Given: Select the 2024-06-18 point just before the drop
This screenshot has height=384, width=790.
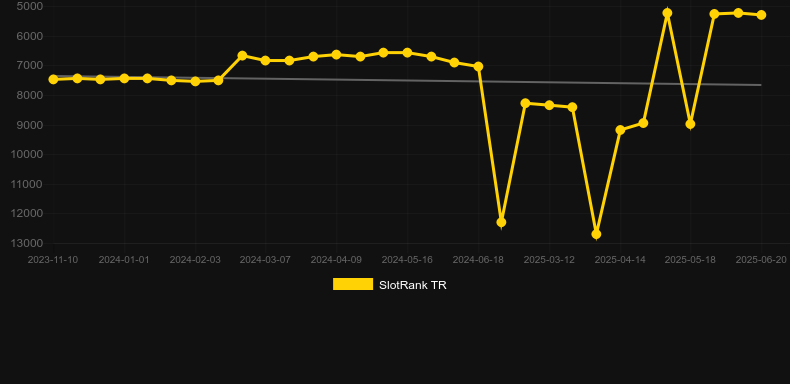Looking at the screenshot, I should pyautogui.click(x=479, y=67).
